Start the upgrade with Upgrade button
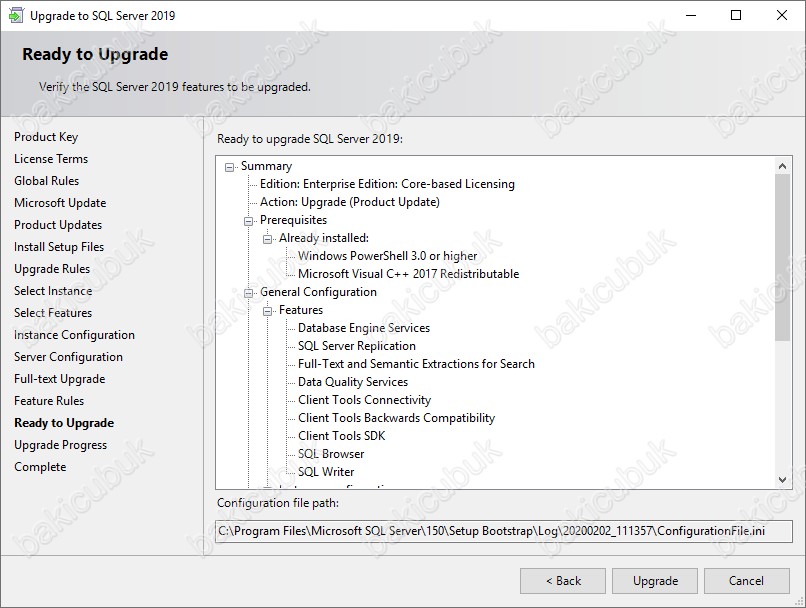The image size is (806, 608). click(x=655, y=581)
